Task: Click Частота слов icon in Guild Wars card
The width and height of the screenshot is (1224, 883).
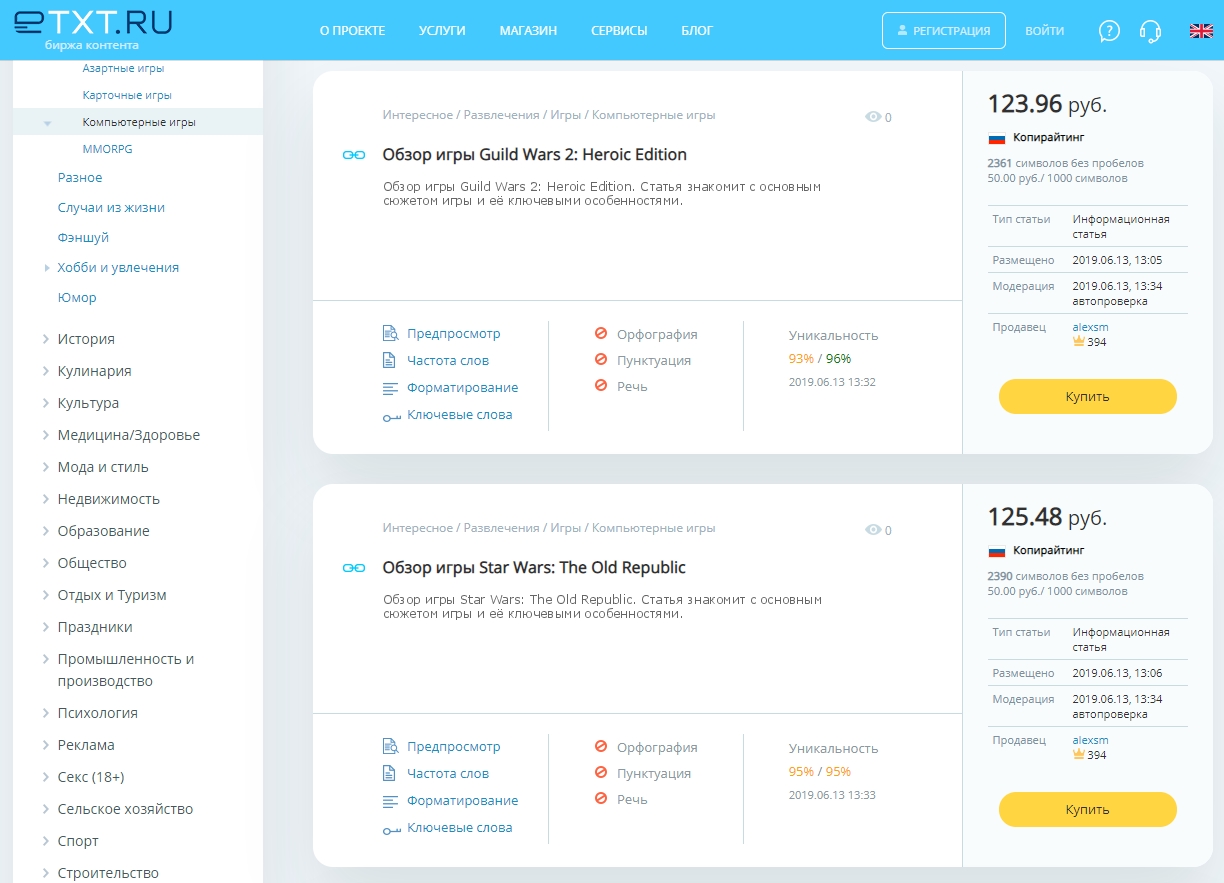Action: (390, 360)
